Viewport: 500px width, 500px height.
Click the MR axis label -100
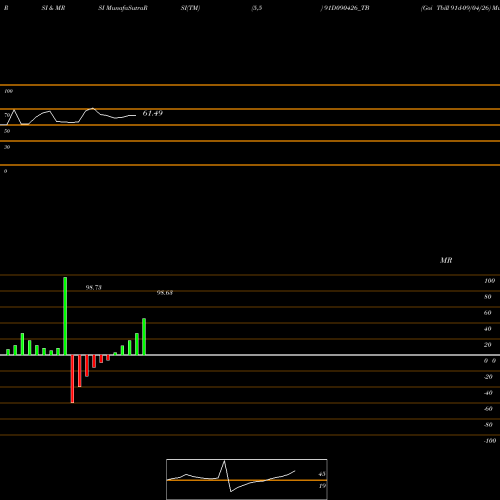[x=490, y=441]
